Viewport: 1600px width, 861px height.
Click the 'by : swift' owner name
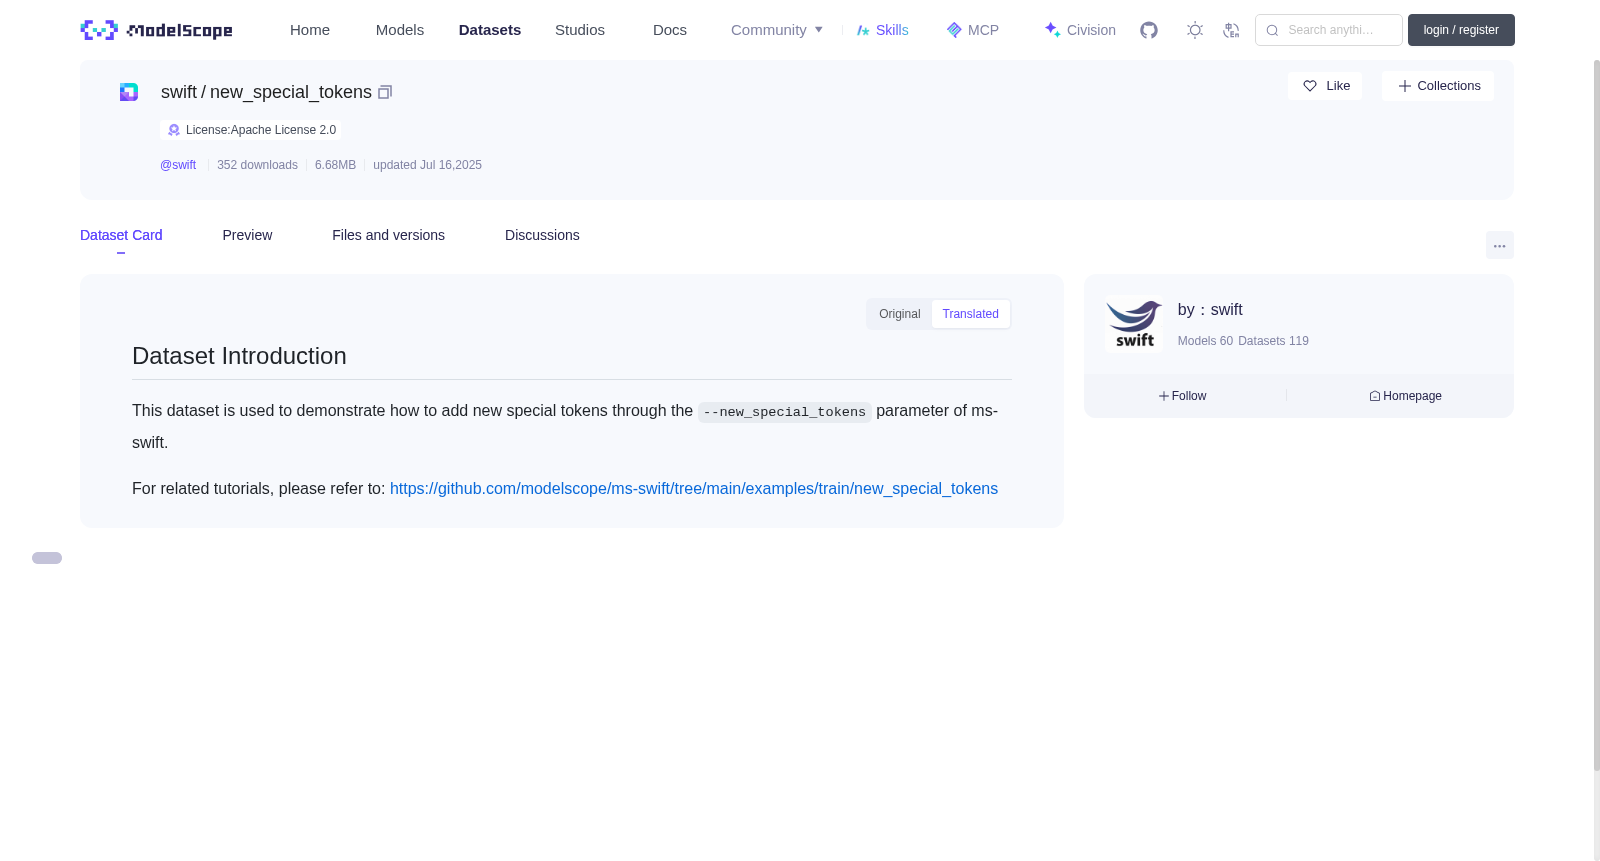1210,310
